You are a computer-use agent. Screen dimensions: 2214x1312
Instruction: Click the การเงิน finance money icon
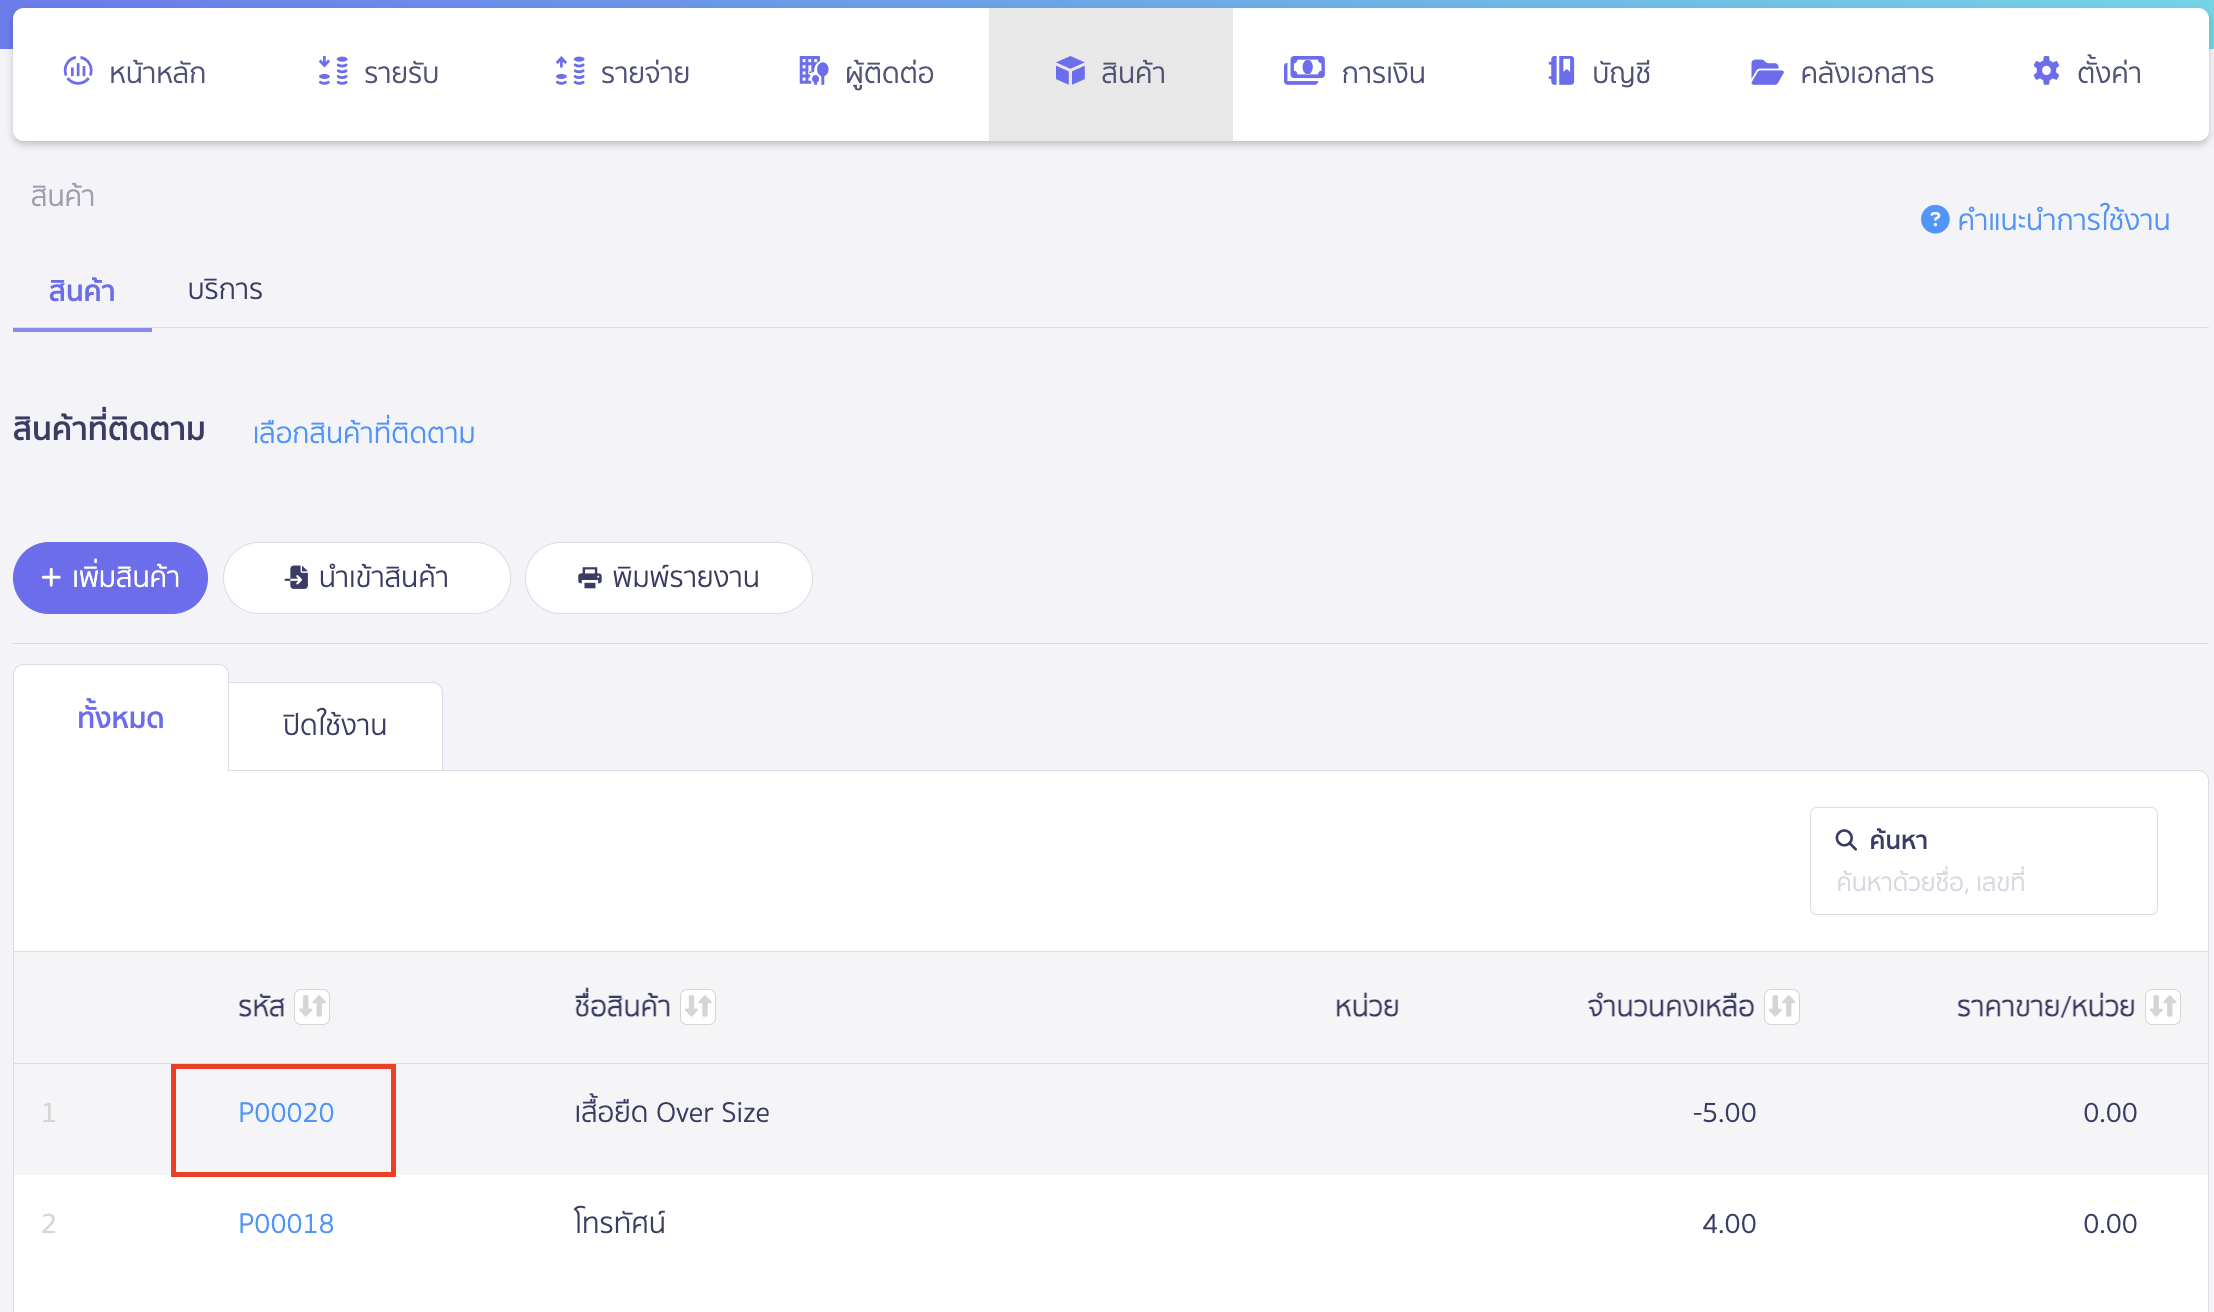coord(1304,71)
